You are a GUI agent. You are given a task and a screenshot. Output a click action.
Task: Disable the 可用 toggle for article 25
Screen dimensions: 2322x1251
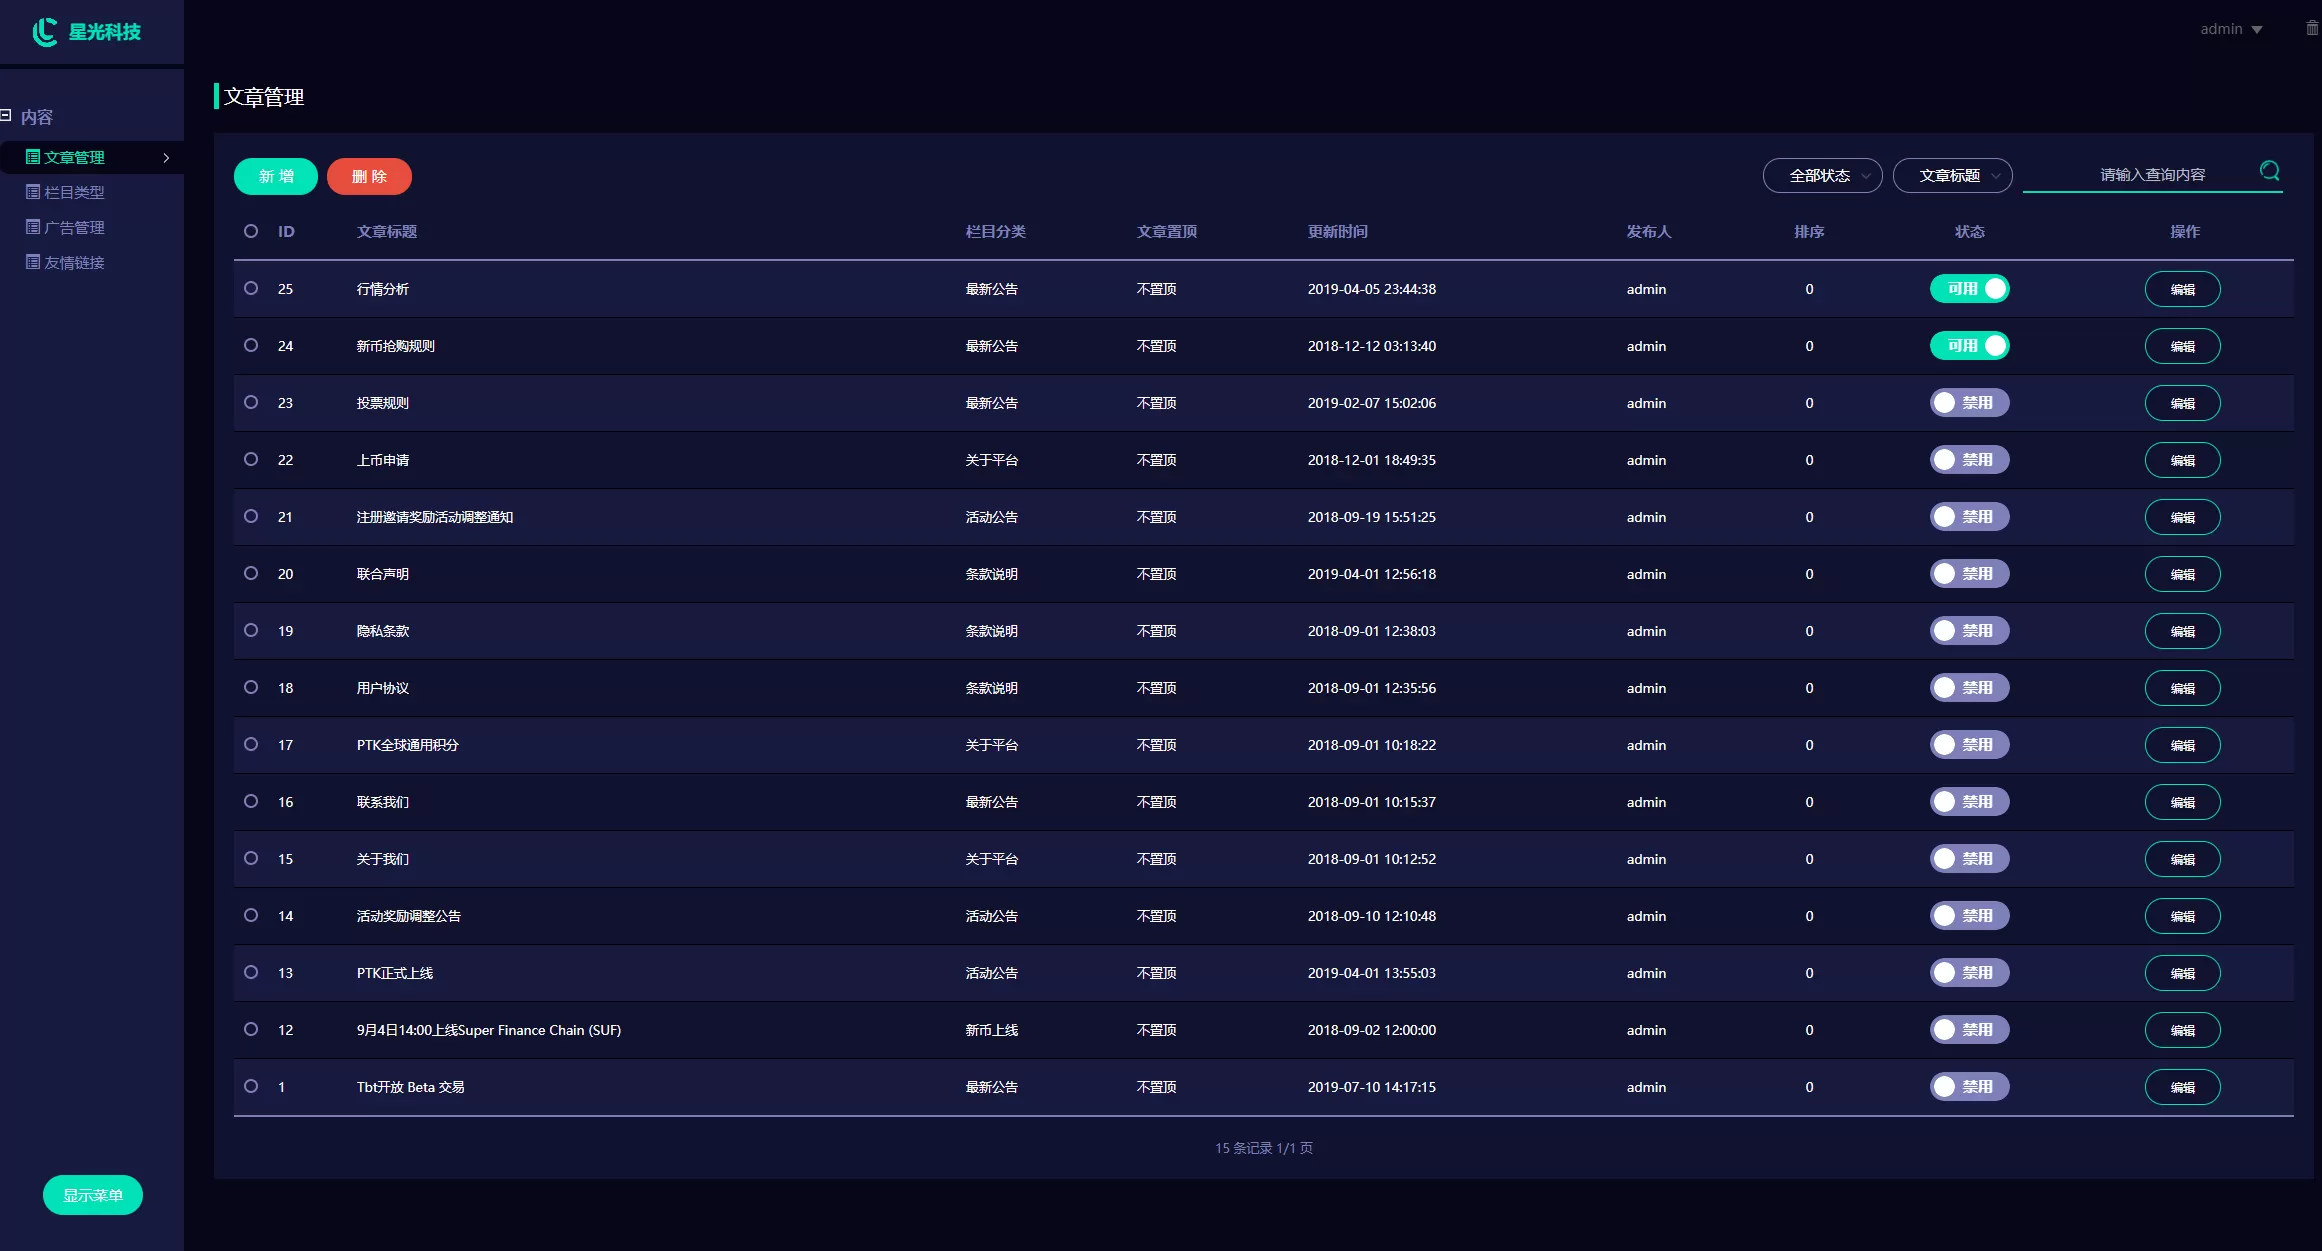click(x=1968, y=289)
